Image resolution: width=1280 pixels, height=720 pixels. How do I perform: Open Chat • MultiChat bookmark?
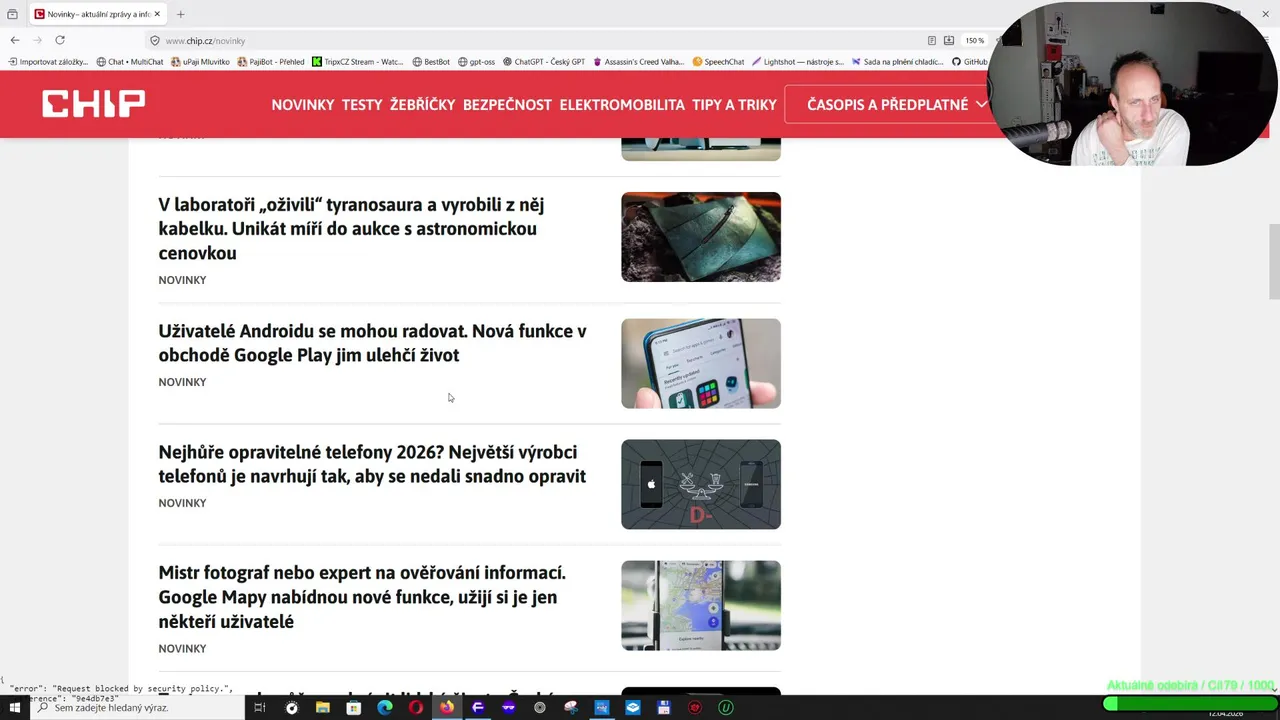tap(130, 62)
